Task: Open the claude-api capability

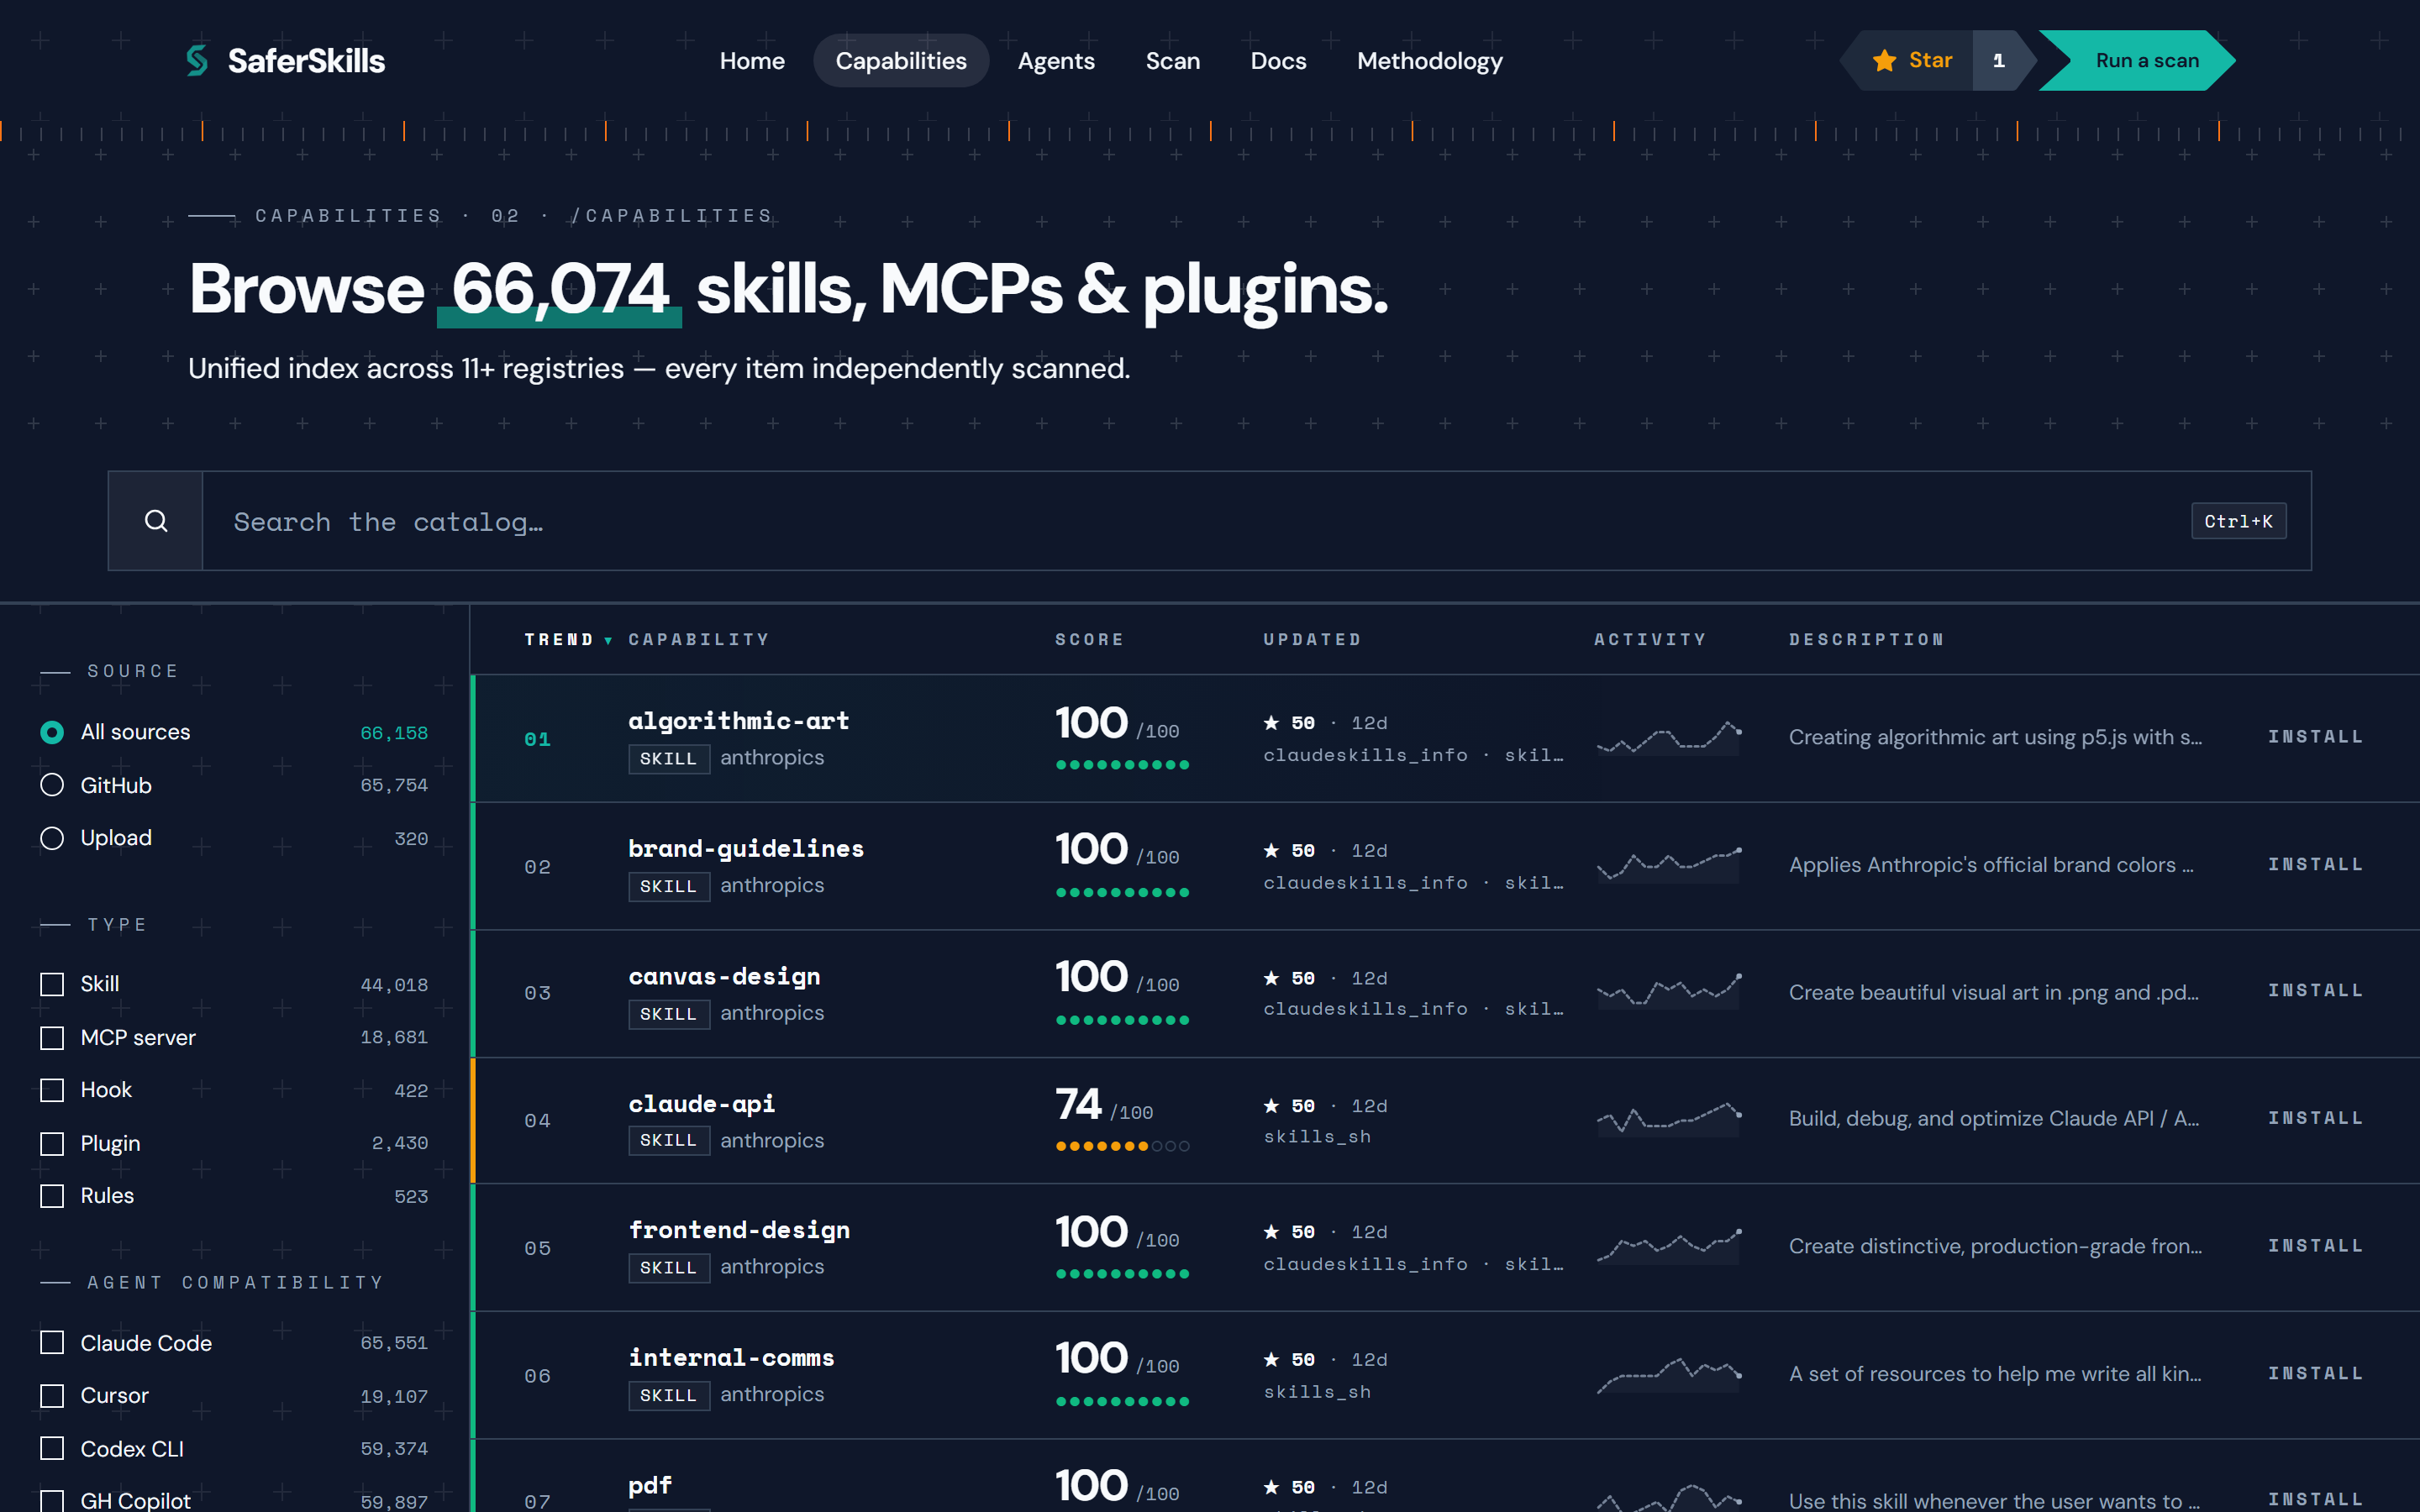Action: (701, 1104)
